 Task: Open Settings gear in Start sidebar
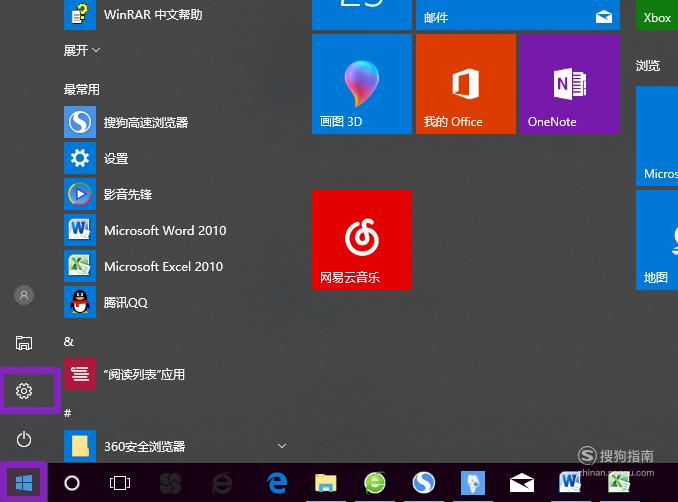24,391
